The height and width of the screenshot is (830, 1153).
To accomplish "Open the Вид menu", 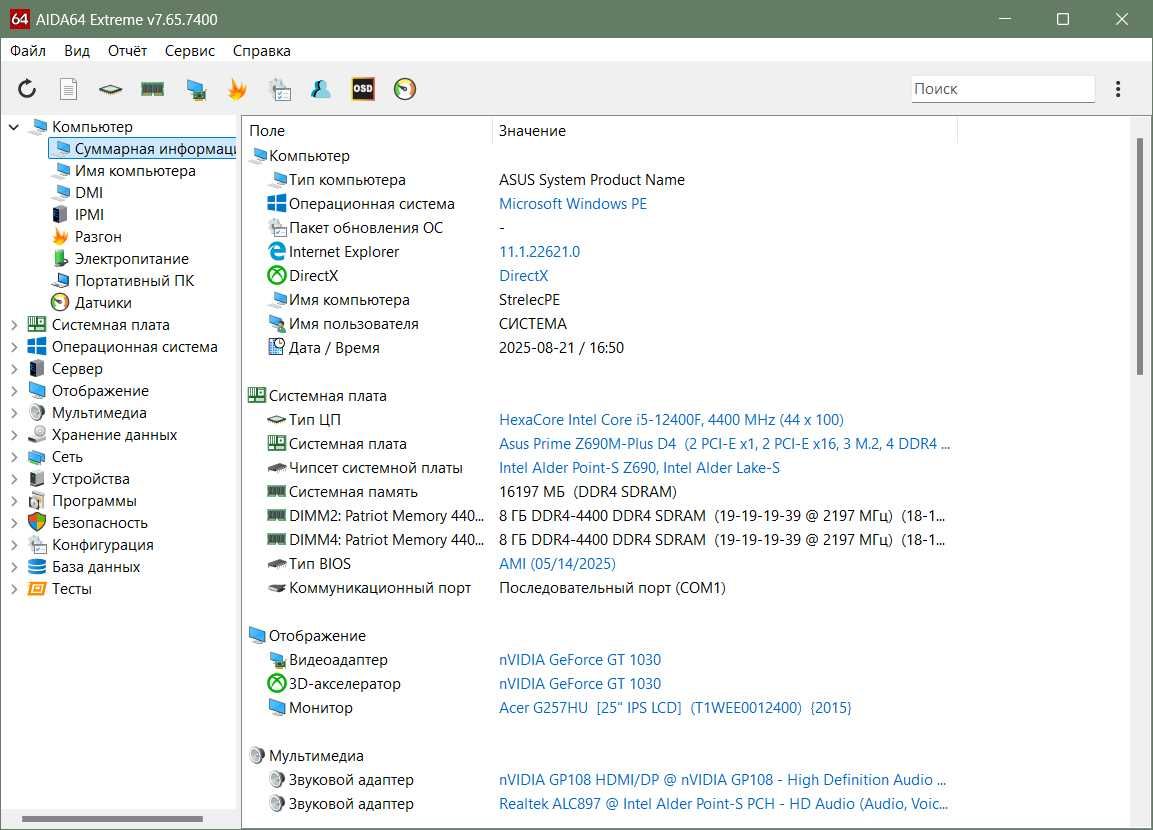I will tap(76, 51).
